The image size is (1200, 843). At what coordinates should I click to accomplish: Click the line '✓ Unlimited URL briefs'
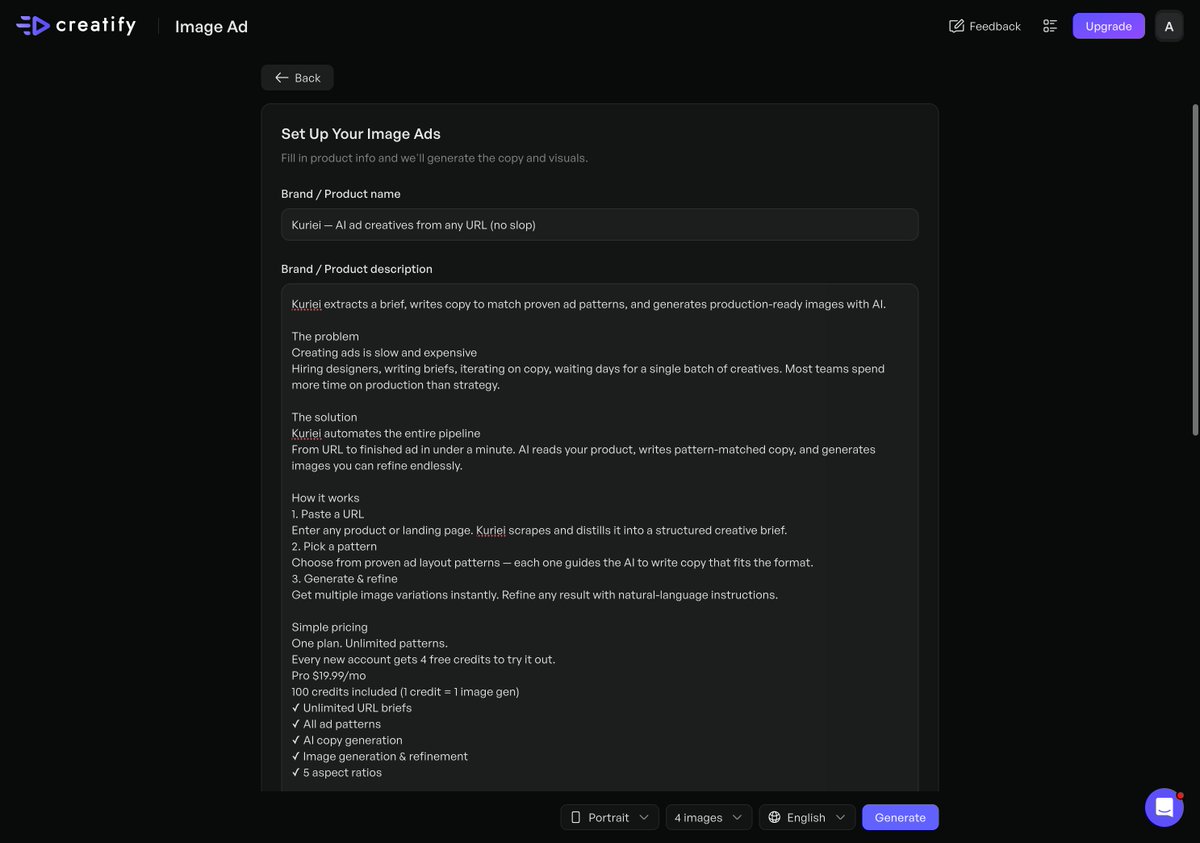coord(352,708)
